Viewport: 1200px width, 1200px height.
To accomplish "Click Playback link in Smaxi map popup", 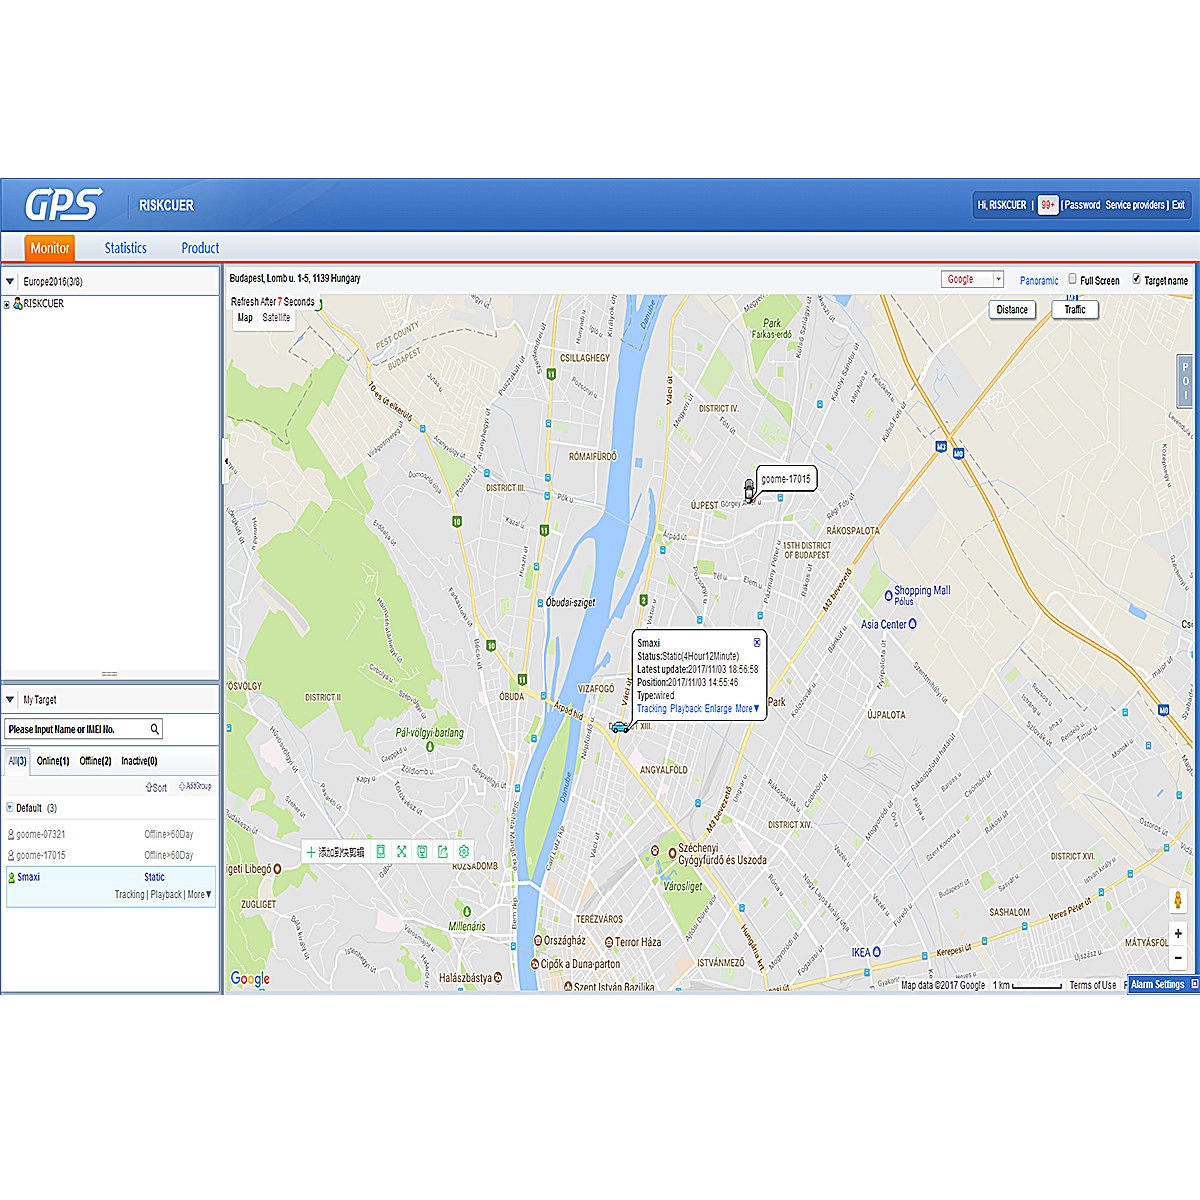I will point(686,708).
